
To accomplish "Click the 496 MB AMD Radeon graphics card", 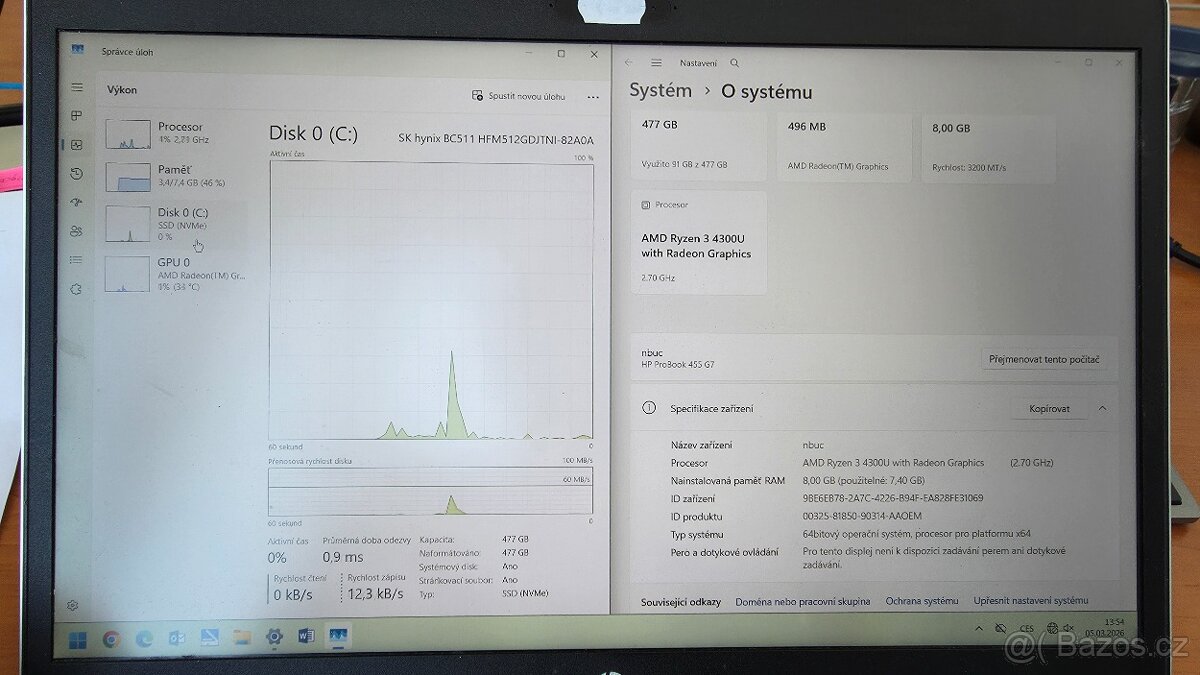I will click(843, 147).
